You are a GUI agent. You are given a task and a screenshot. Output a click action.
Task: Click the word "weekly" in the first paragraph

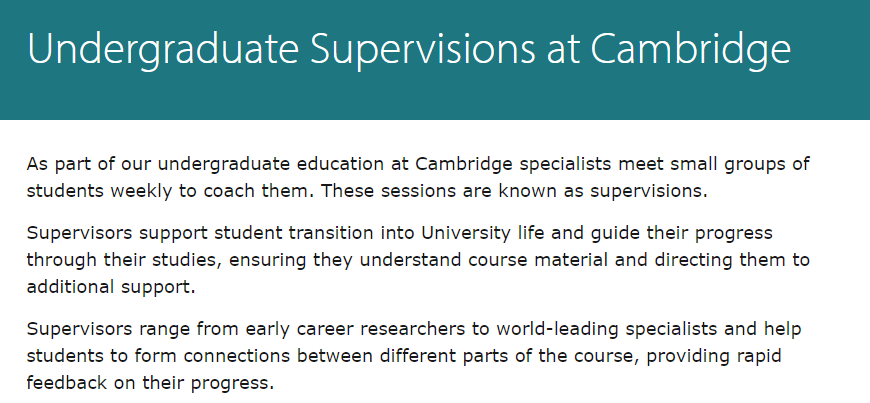[141, 192]
